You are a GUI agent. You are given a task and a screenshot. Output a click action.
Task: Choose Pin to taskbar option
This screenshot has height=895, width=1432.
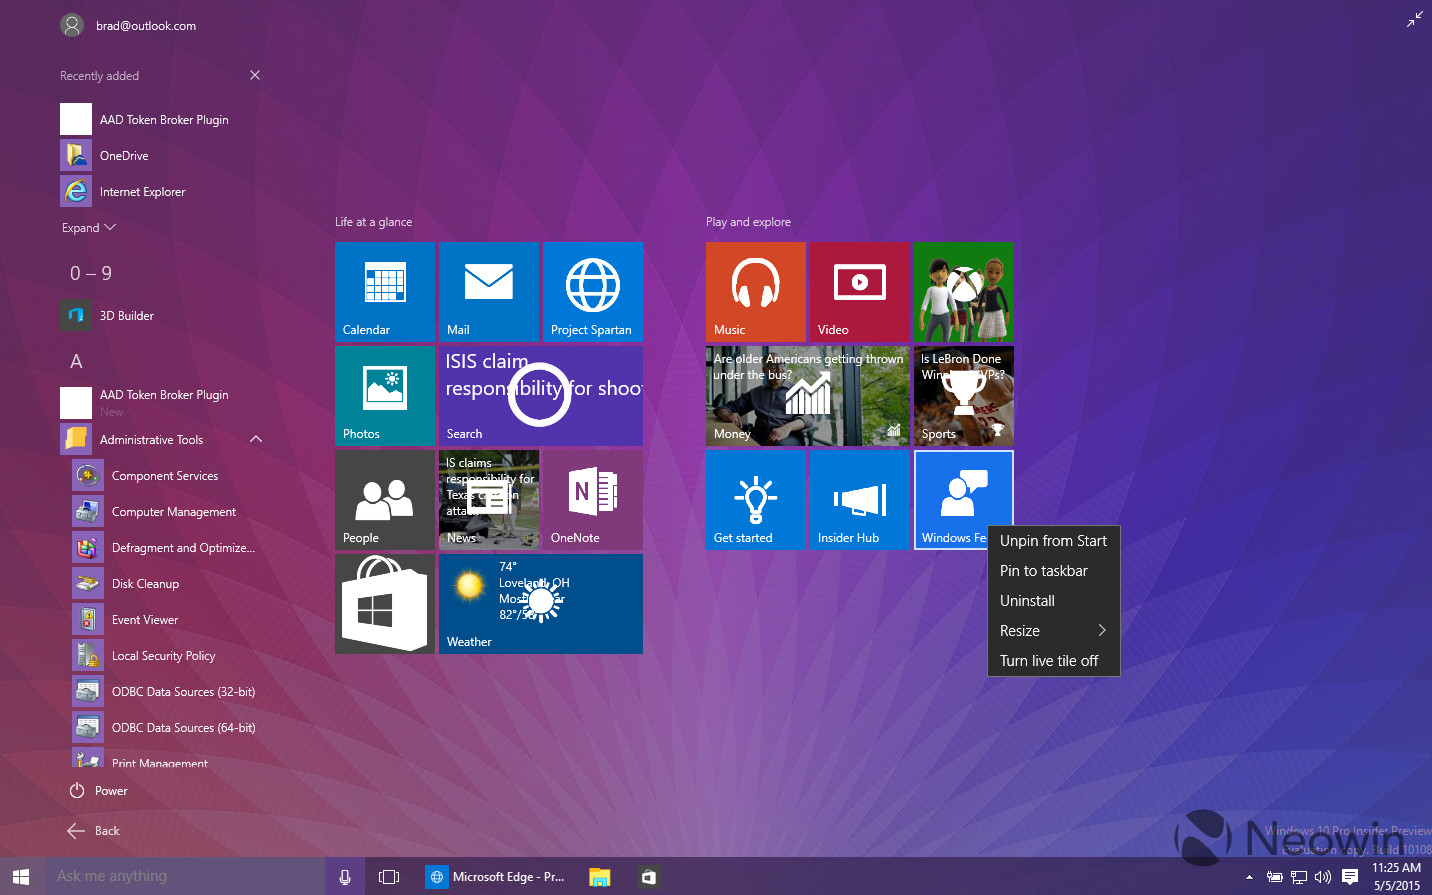click(1044, 571)
